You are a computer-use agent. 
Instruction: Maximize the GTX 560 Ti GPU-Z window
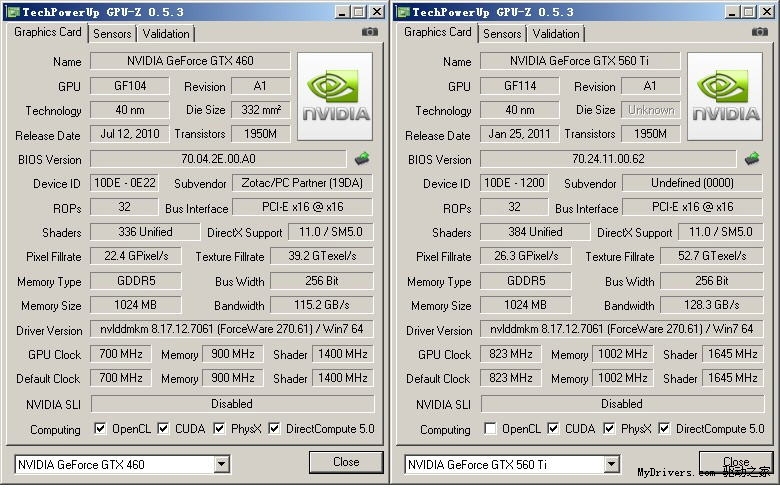pos(748,12)
